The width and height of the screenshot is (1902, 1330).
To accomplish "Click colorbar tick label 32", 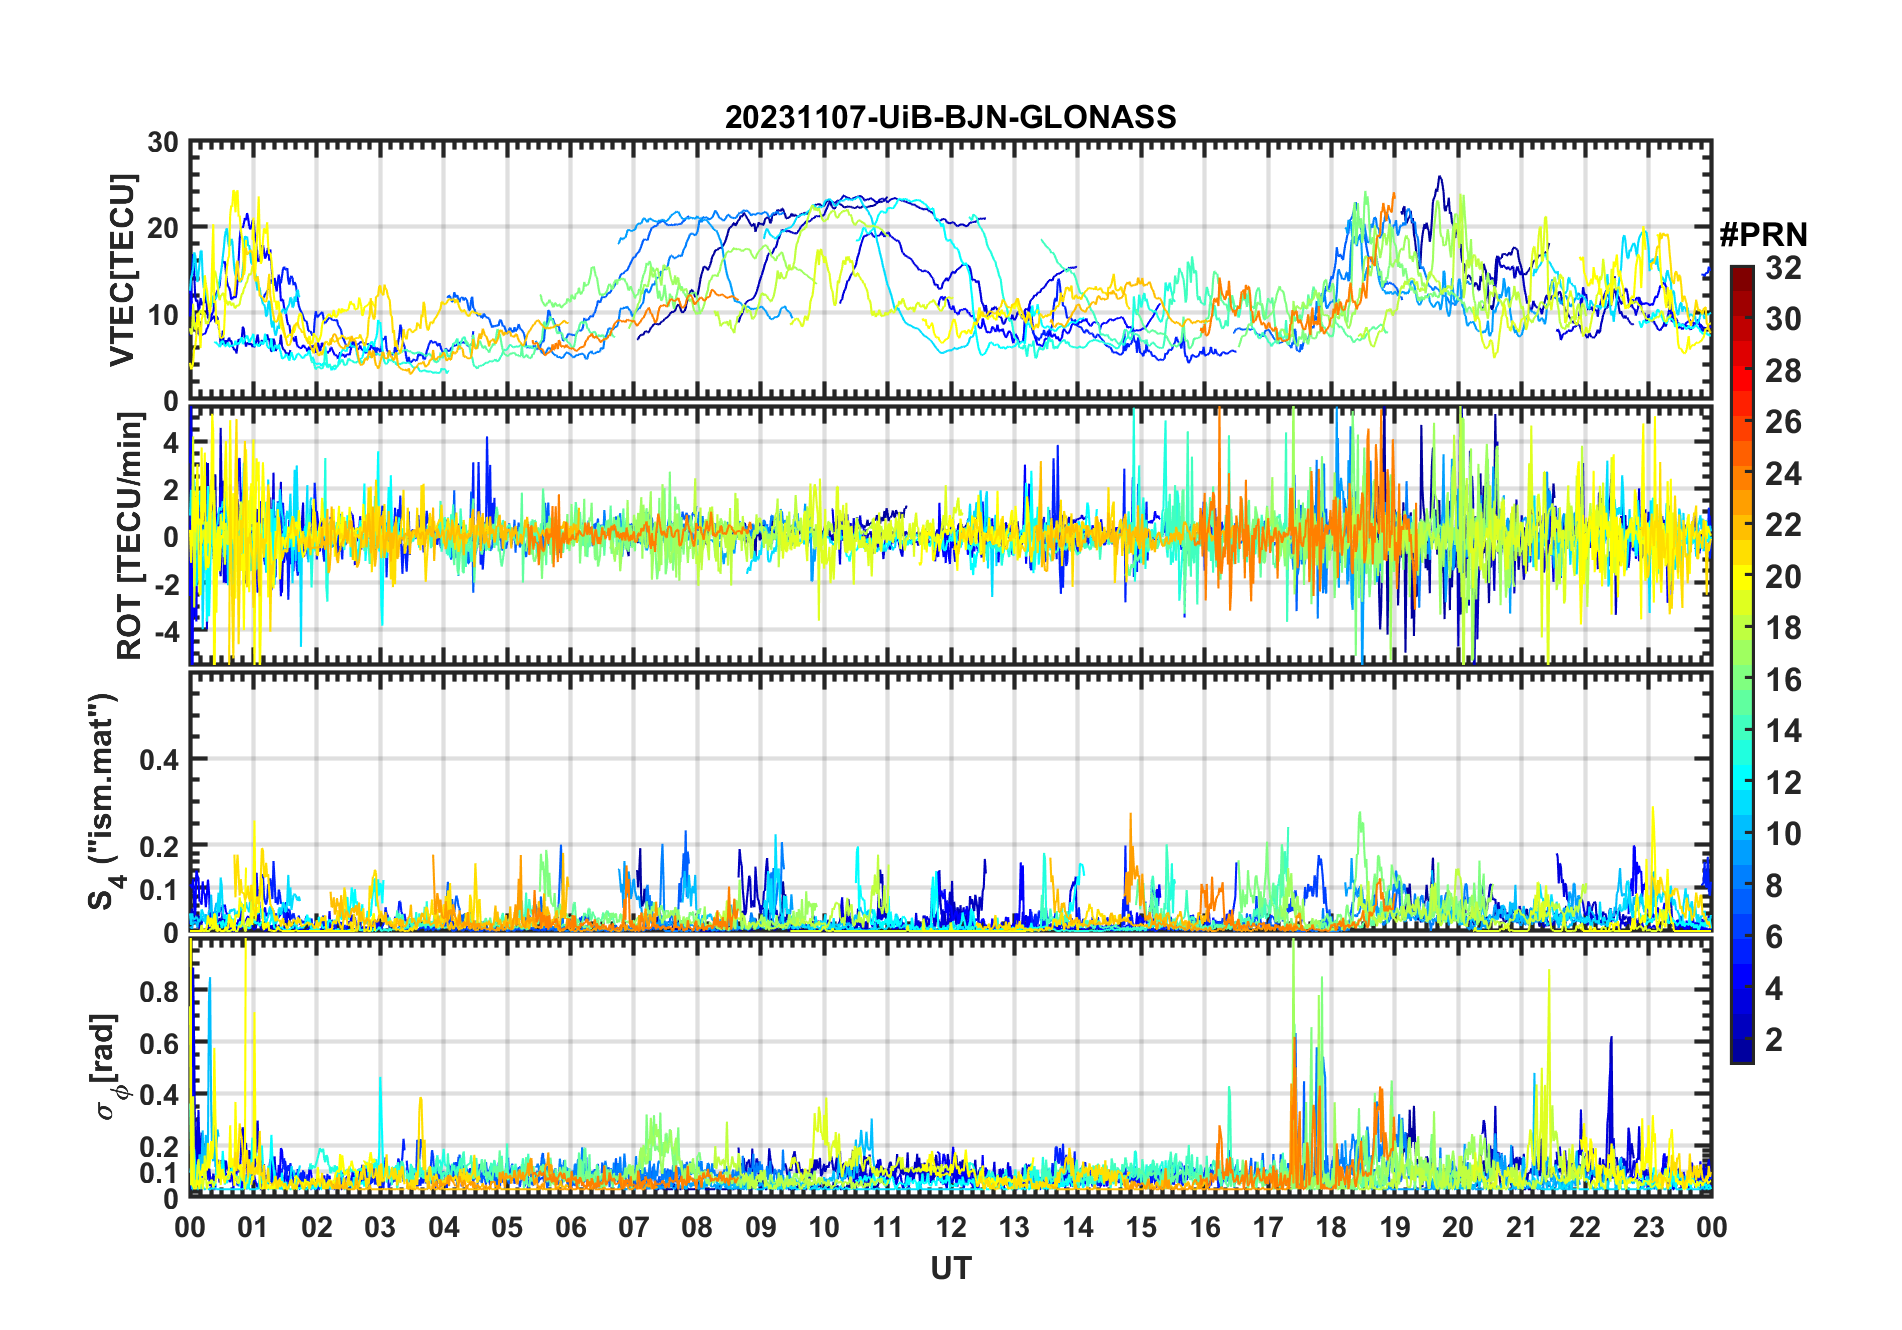I will click(x=1783, y=268).
